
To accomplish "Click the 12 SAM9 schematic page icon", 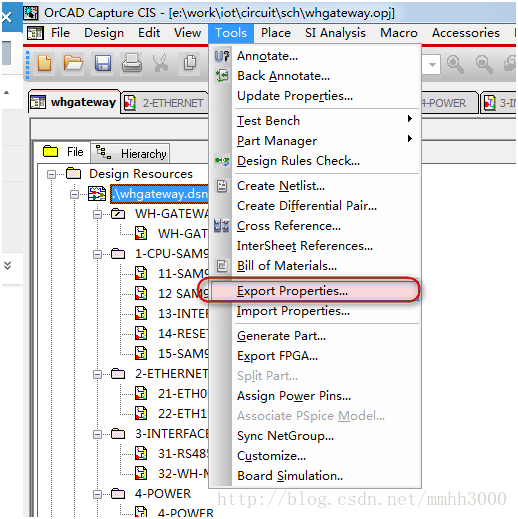I will 141,293.
